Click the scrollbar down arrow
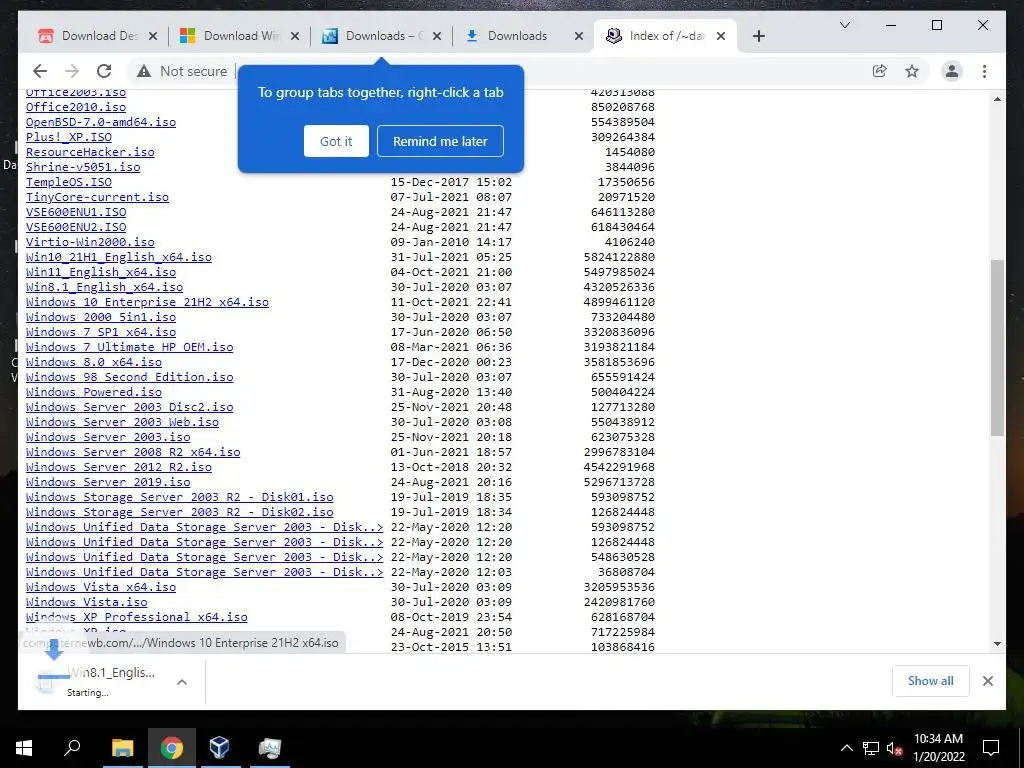Screen dimensions: 1024x768 coord(997,644)
